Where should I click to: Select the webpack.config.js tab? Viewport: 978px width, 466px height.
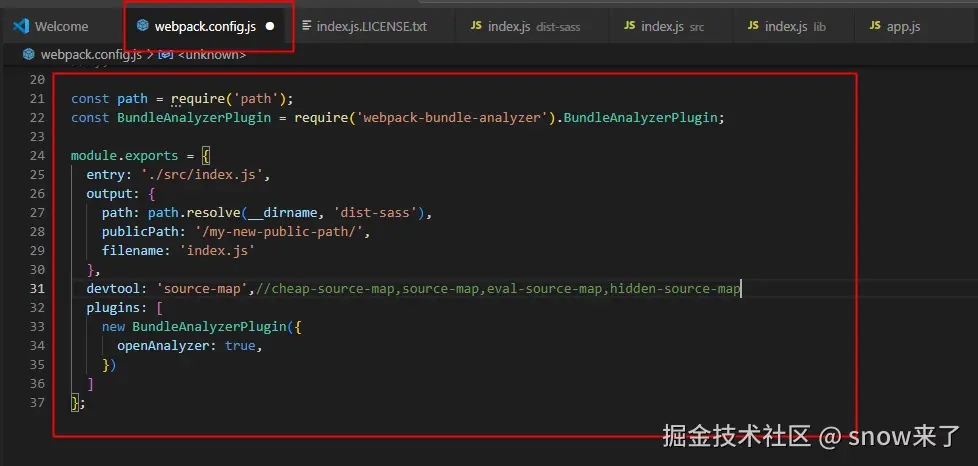pyautogui.click(x=208, y=26)
